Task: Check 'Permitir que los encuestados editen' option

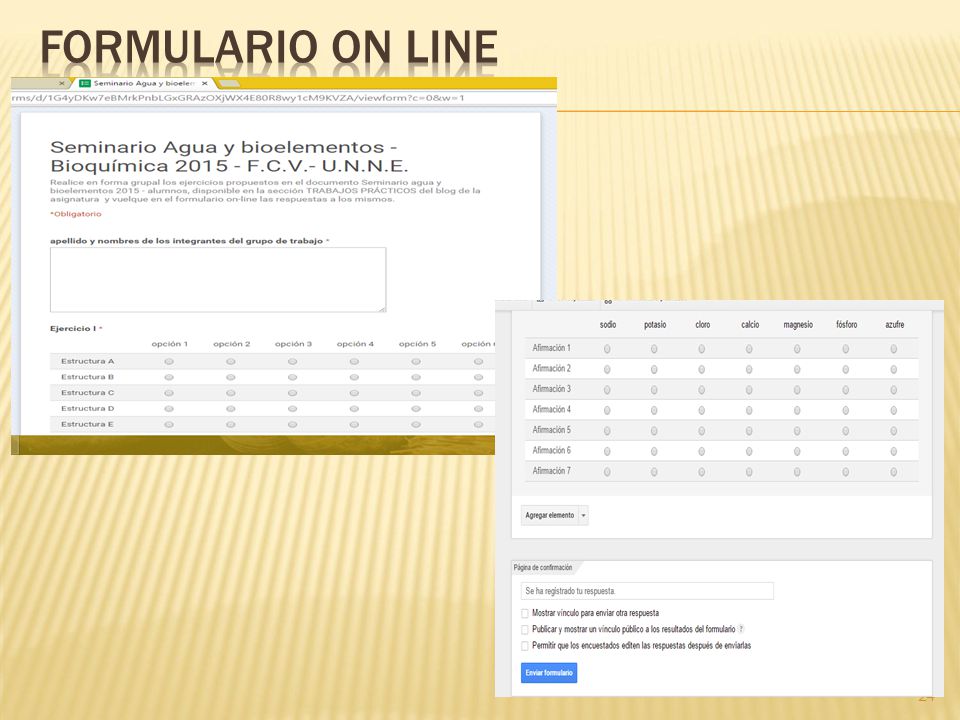Action: (525, 645)
